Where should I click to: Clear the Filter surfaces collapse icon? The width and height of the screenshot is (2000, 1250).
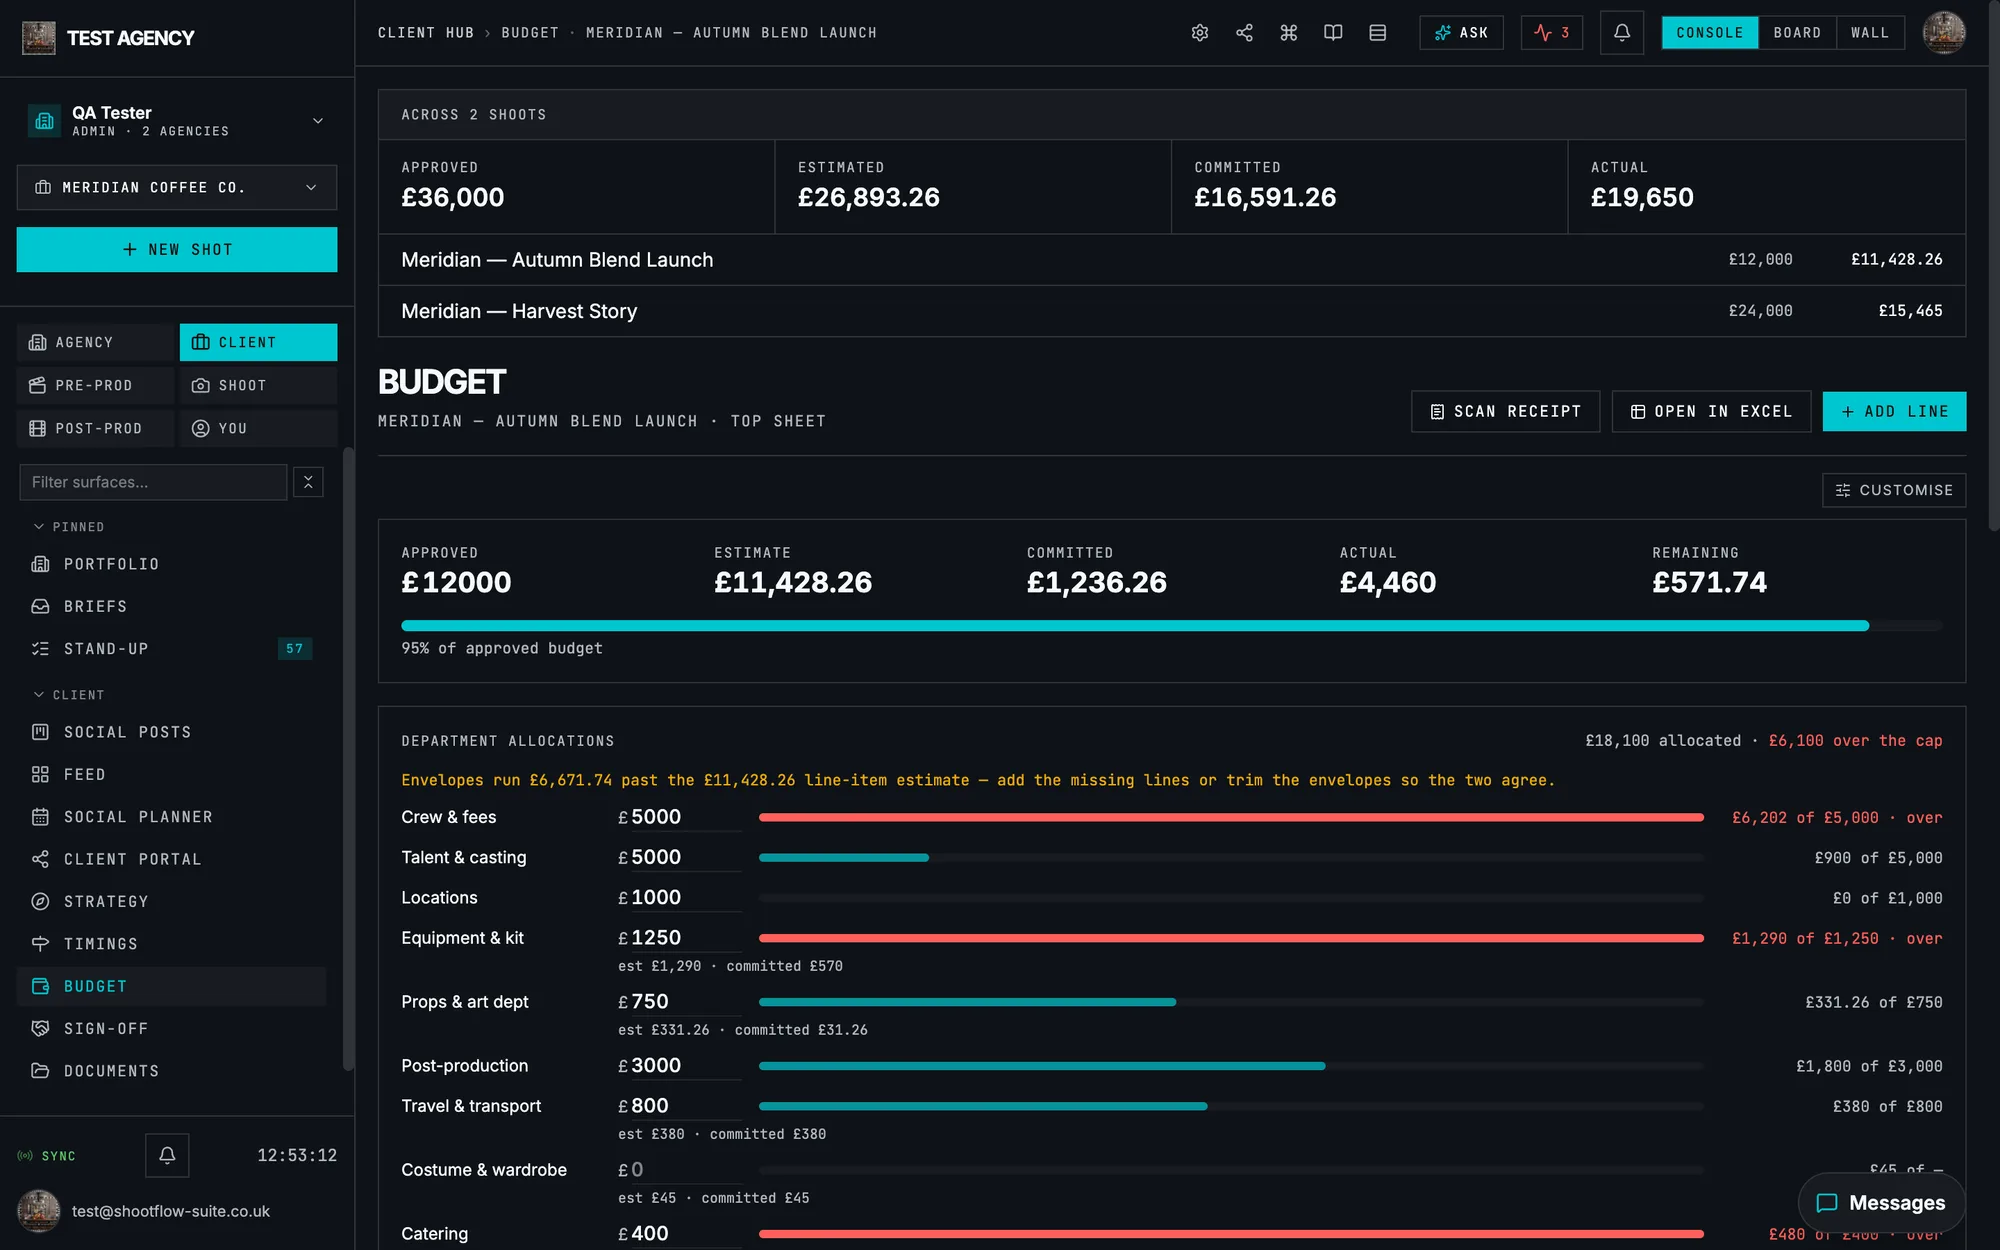[308, 482]
